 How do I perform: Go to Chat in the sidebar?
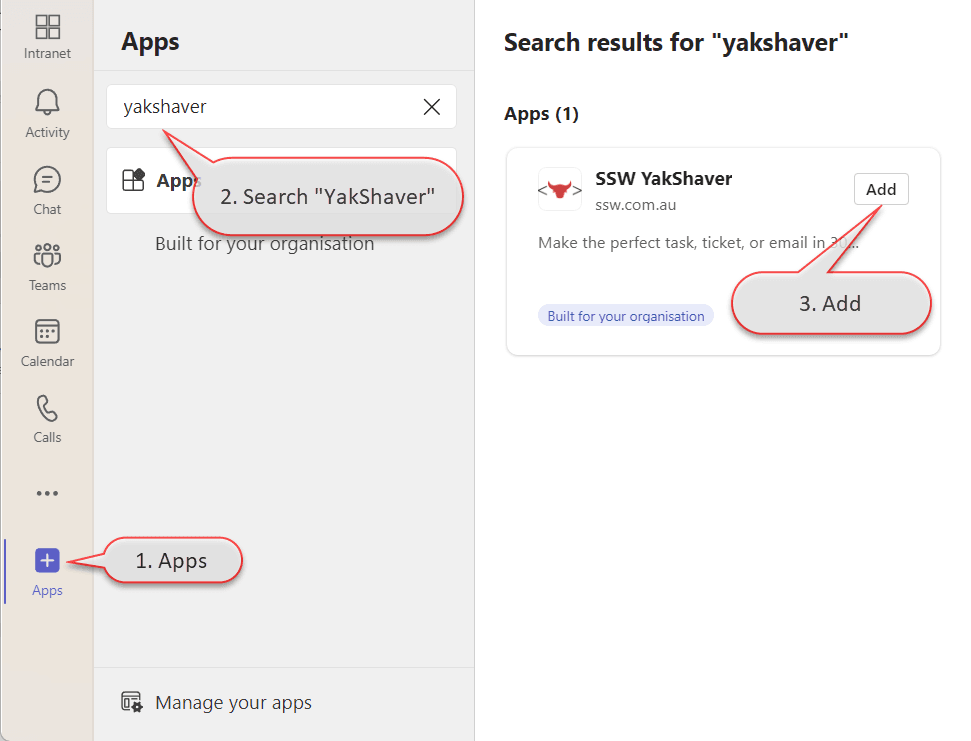47,190
